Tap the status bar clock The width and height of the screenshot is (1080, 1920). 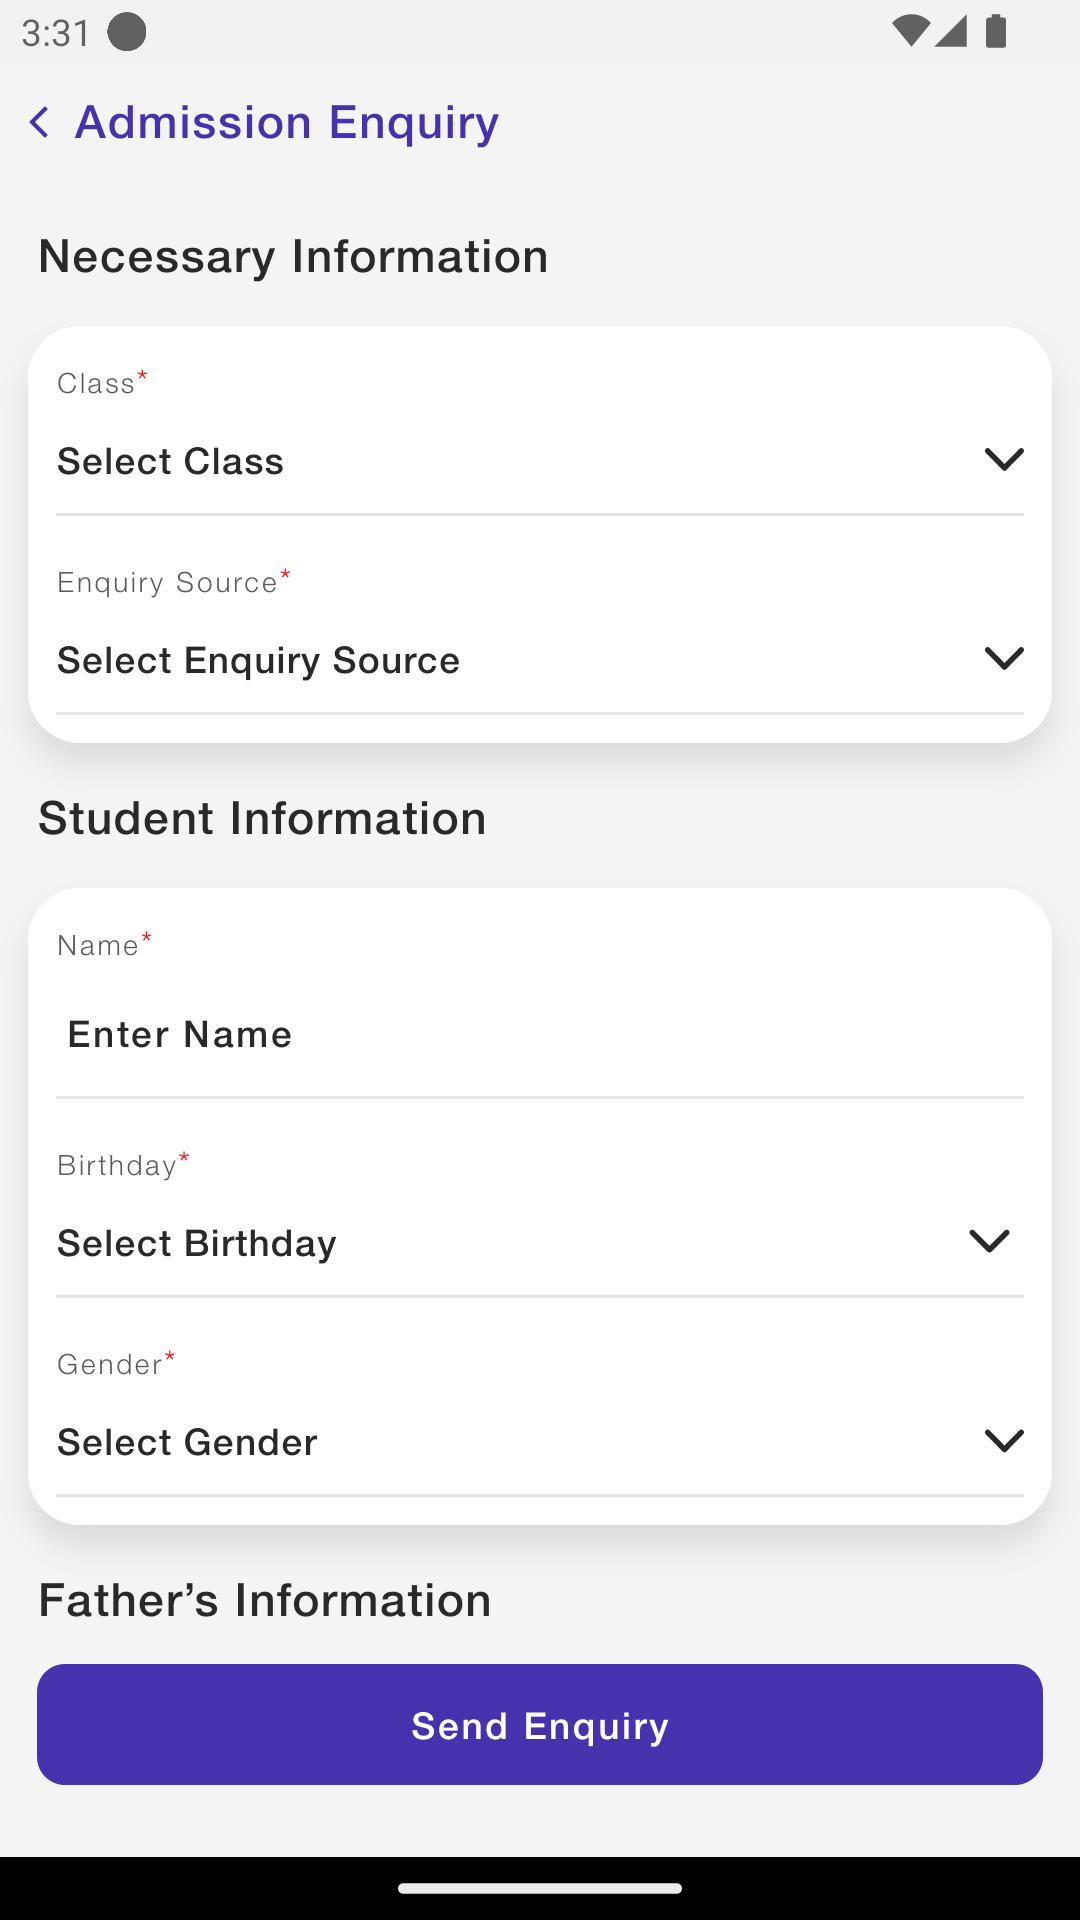tap(56, 33)
